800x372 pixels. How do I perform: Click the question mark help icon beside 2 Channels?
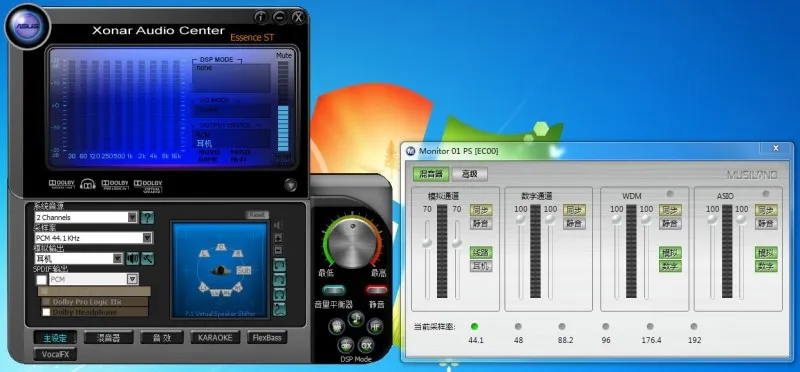(147, 218)
